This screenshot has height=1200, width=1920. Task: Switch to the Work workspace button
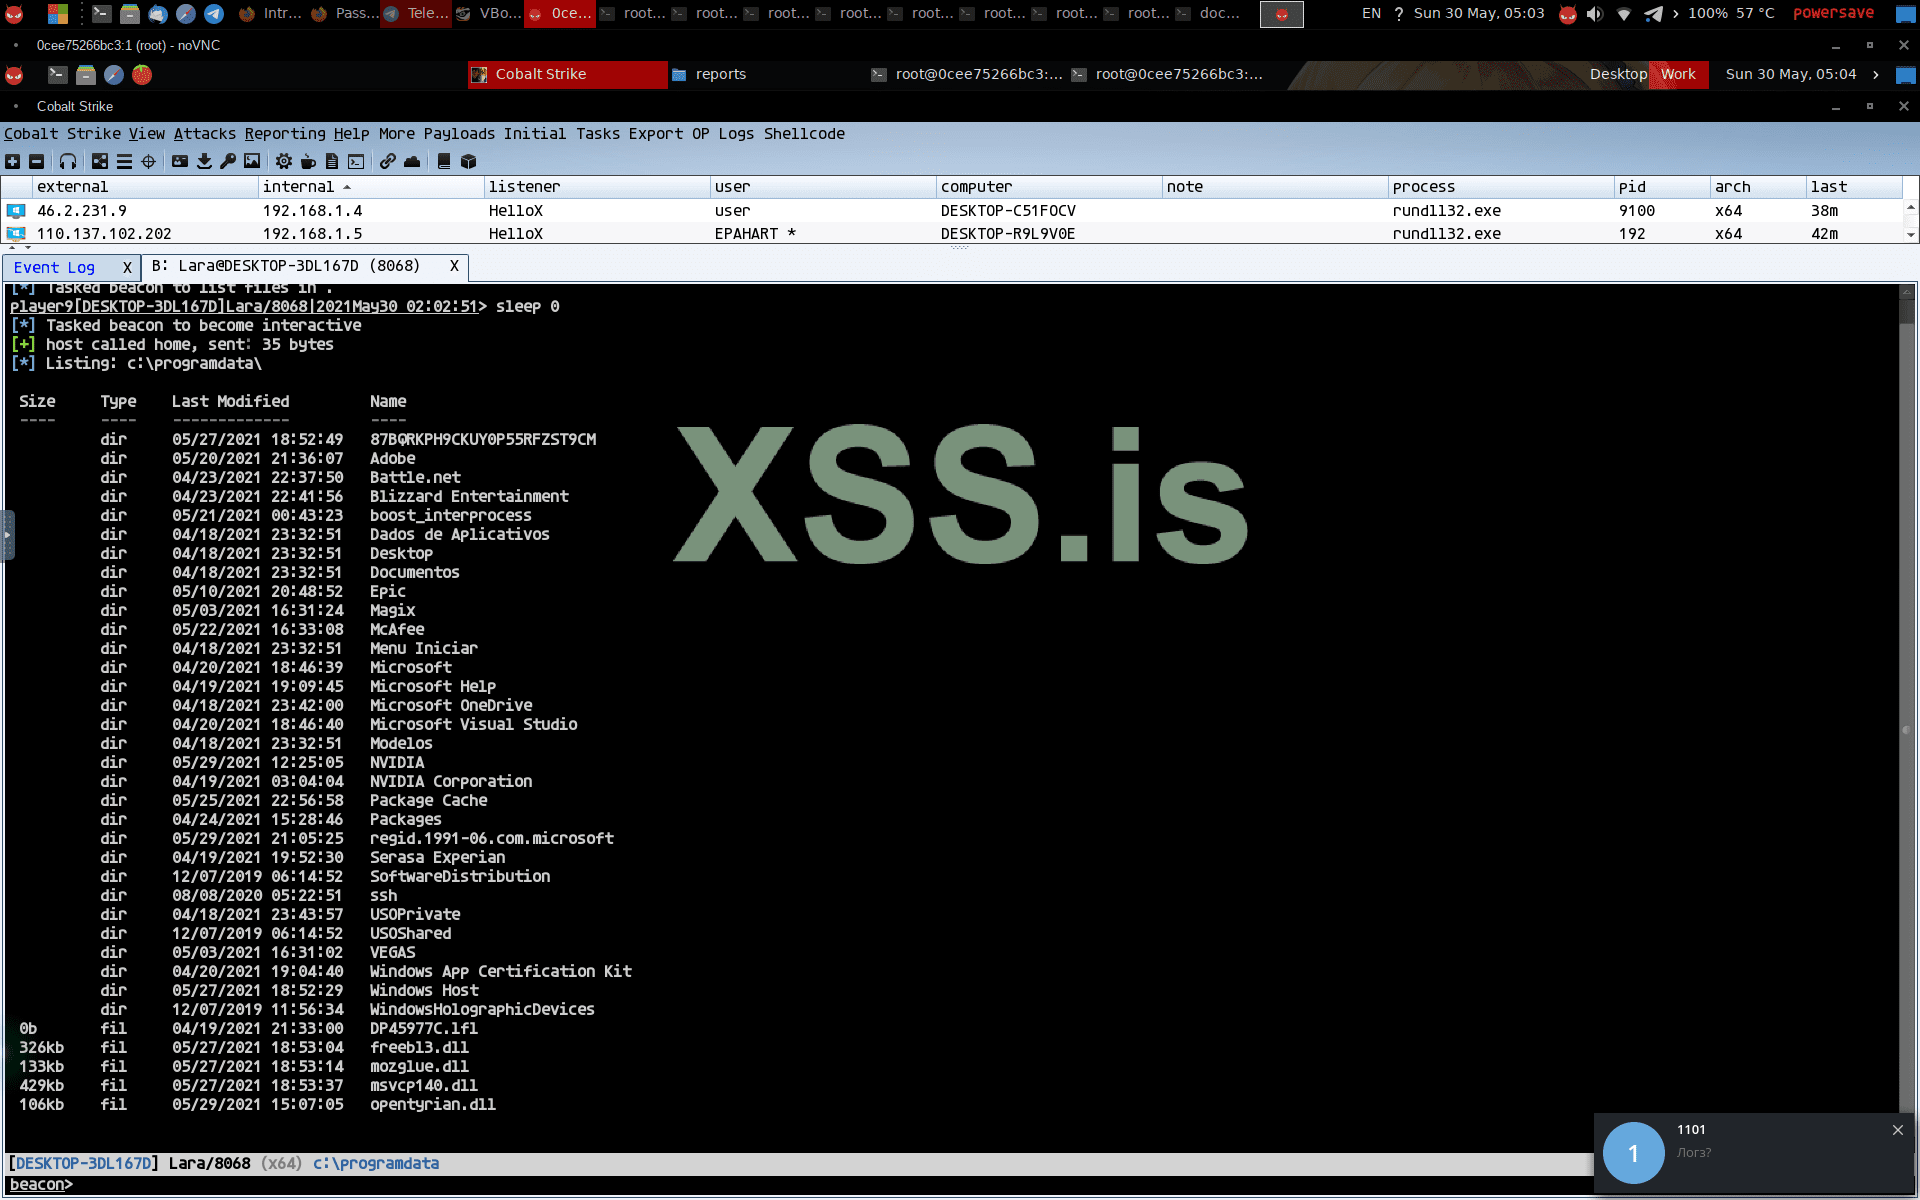click(x=1678, y=74)
